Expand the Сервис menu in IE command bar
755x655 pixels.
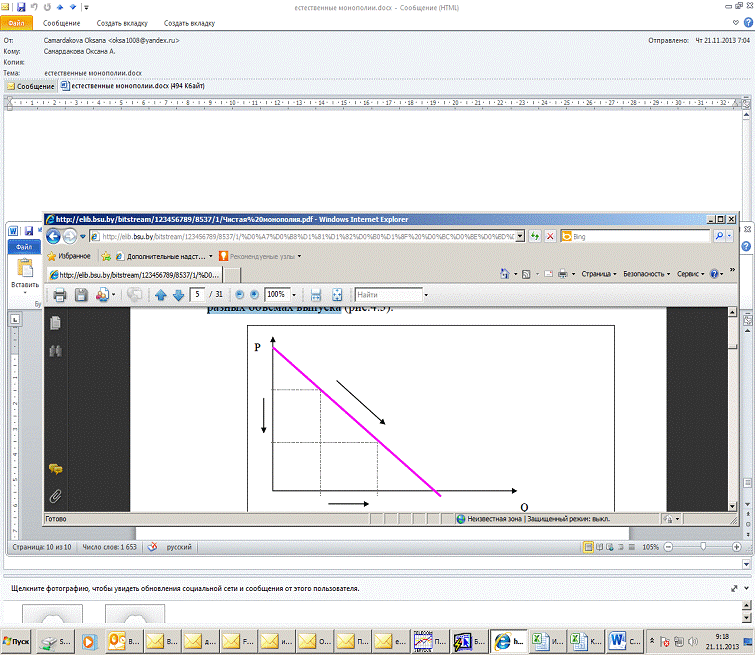click(691, 273)
